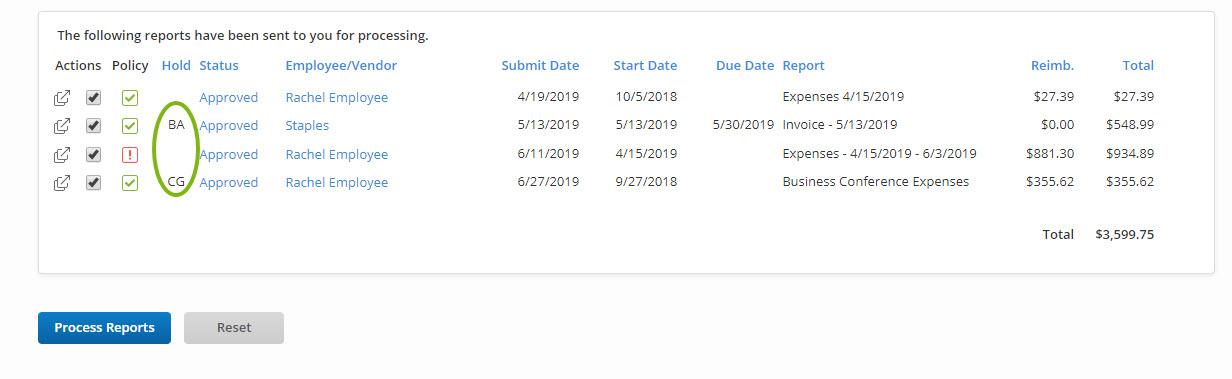
Task: Toggle checkbox for Expenses 4/15/2019 row
Action: click(x=93, y=98)
